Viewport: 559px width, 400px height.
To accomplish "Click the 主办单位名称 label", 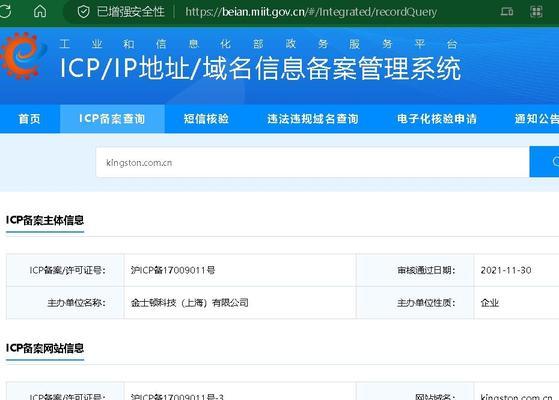I will point(76,303).
